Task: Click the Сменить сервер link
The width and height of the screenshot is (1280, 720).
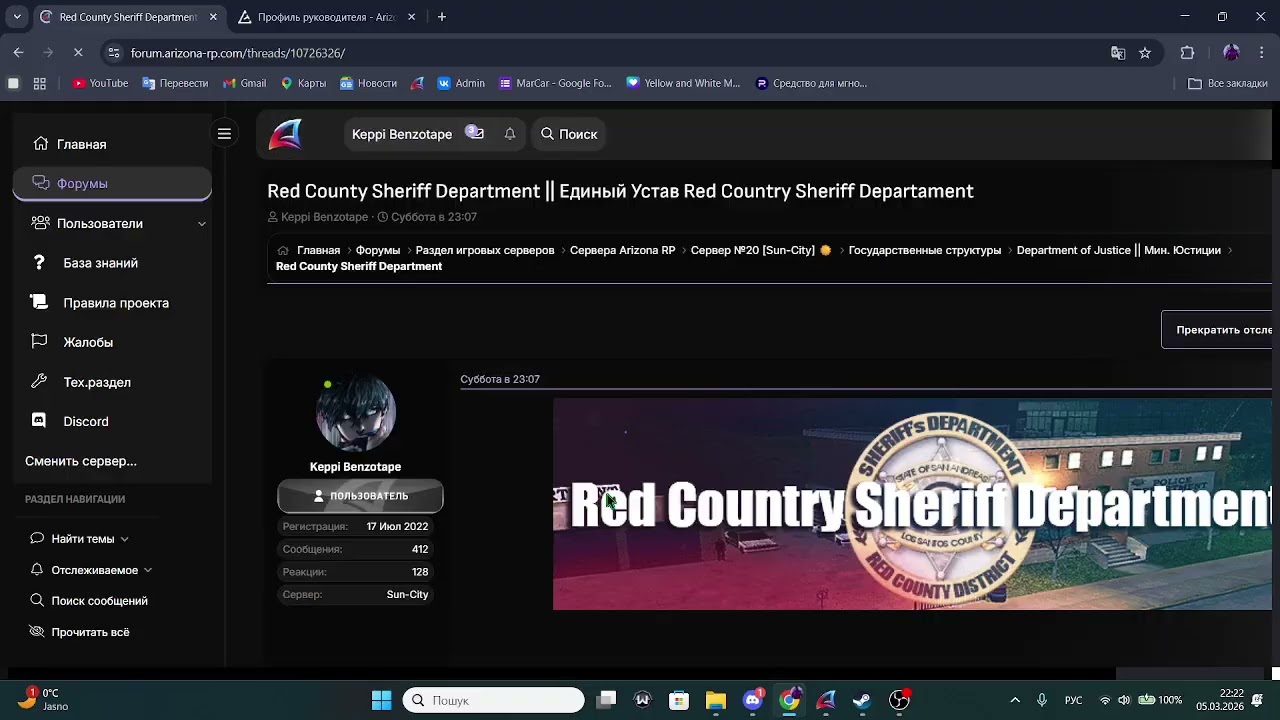Action: (81, 461)
